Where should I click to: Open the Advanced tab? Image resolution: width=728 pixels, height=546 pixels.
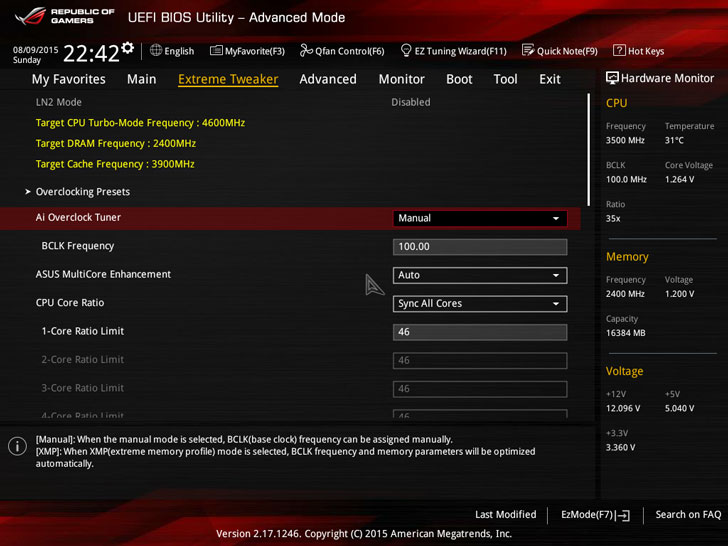pos(328,79)
